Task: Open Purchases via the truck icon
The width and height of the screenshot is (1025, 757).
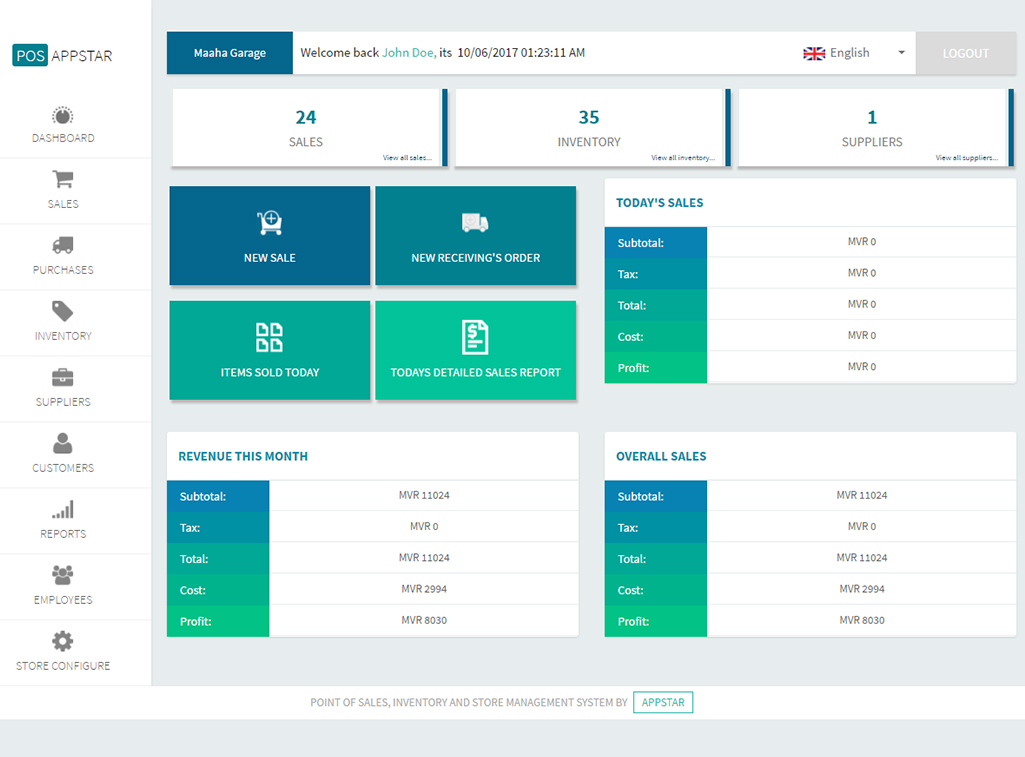Action: tap(63, 246)
